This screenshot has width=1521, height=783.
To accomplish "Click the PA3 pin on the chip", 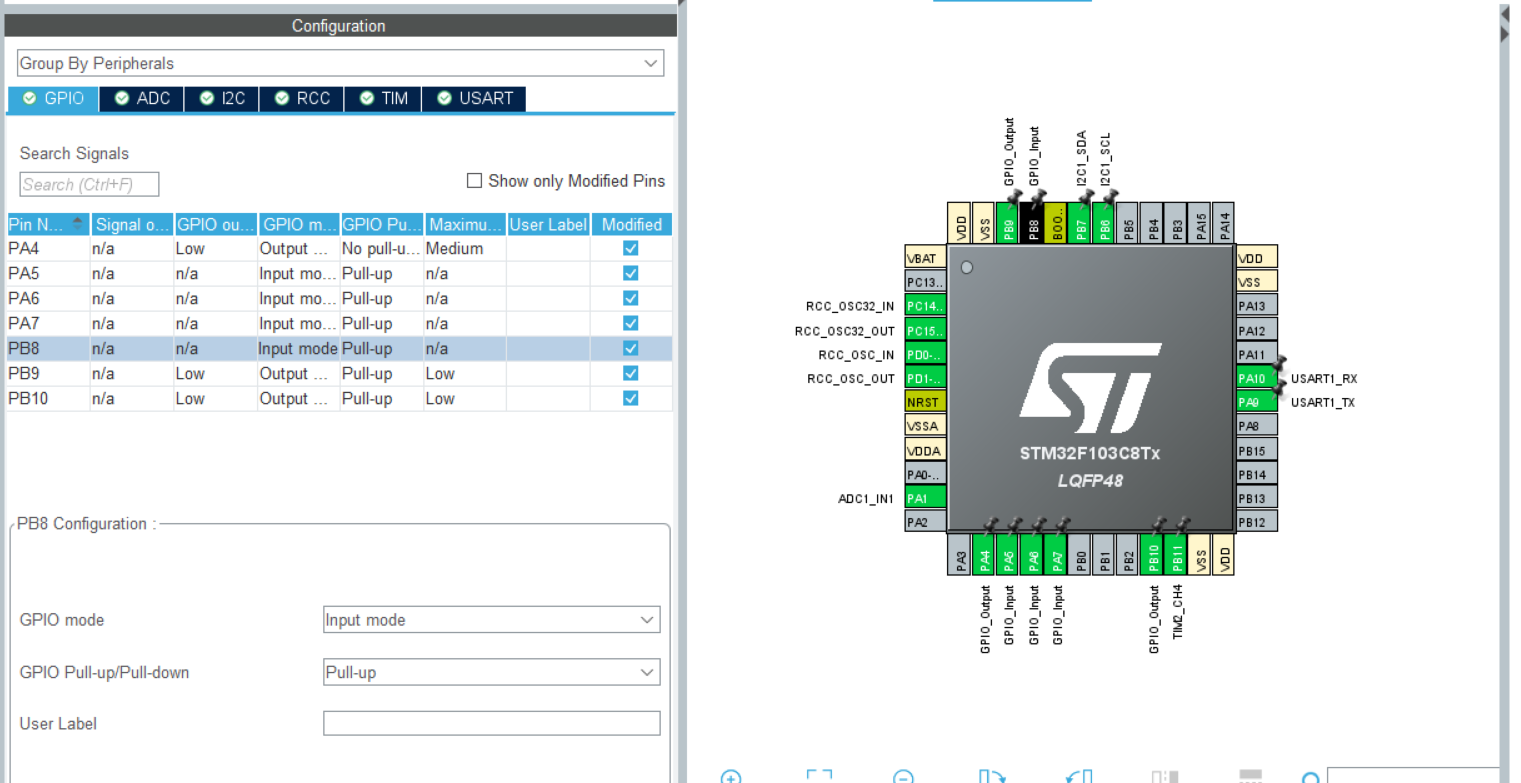I will click(960, 555).
